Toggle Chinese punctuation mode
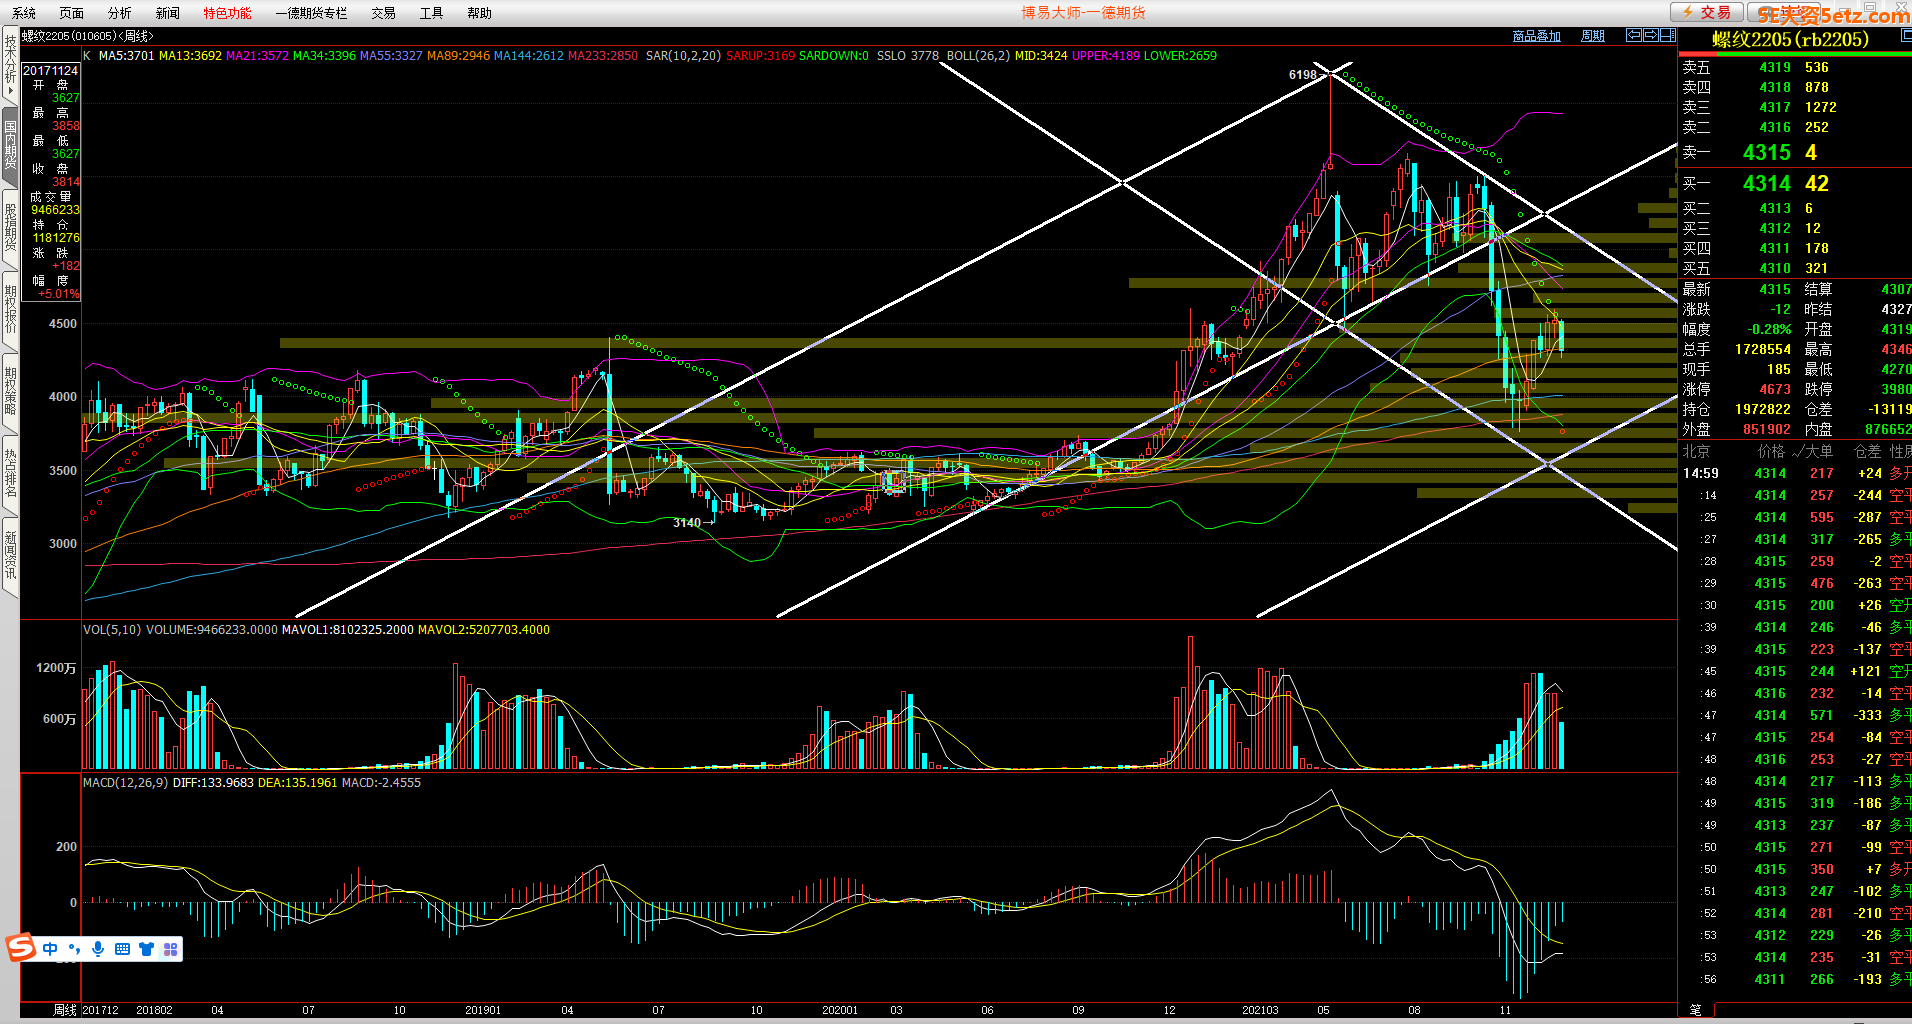The height and width of the screenshot is (1024, 1912). 74,949
